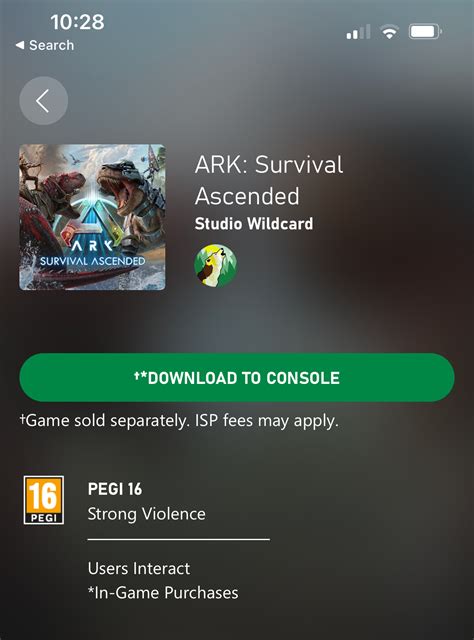Tap the Wi-Fi status icon
Screen dimensions: 474x640
pyautogui.click(x=389, y=31)
